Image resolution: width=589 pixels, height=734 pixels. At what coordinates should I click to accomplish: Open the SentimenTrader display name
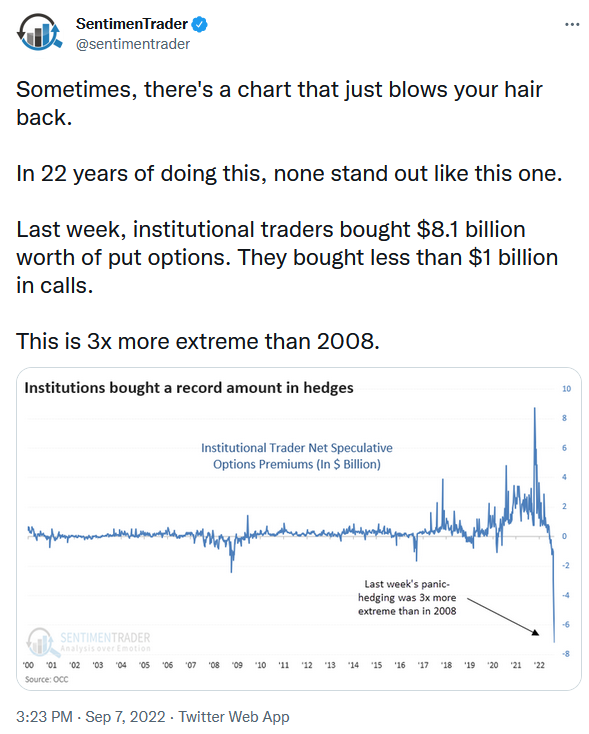coord(132,23)
